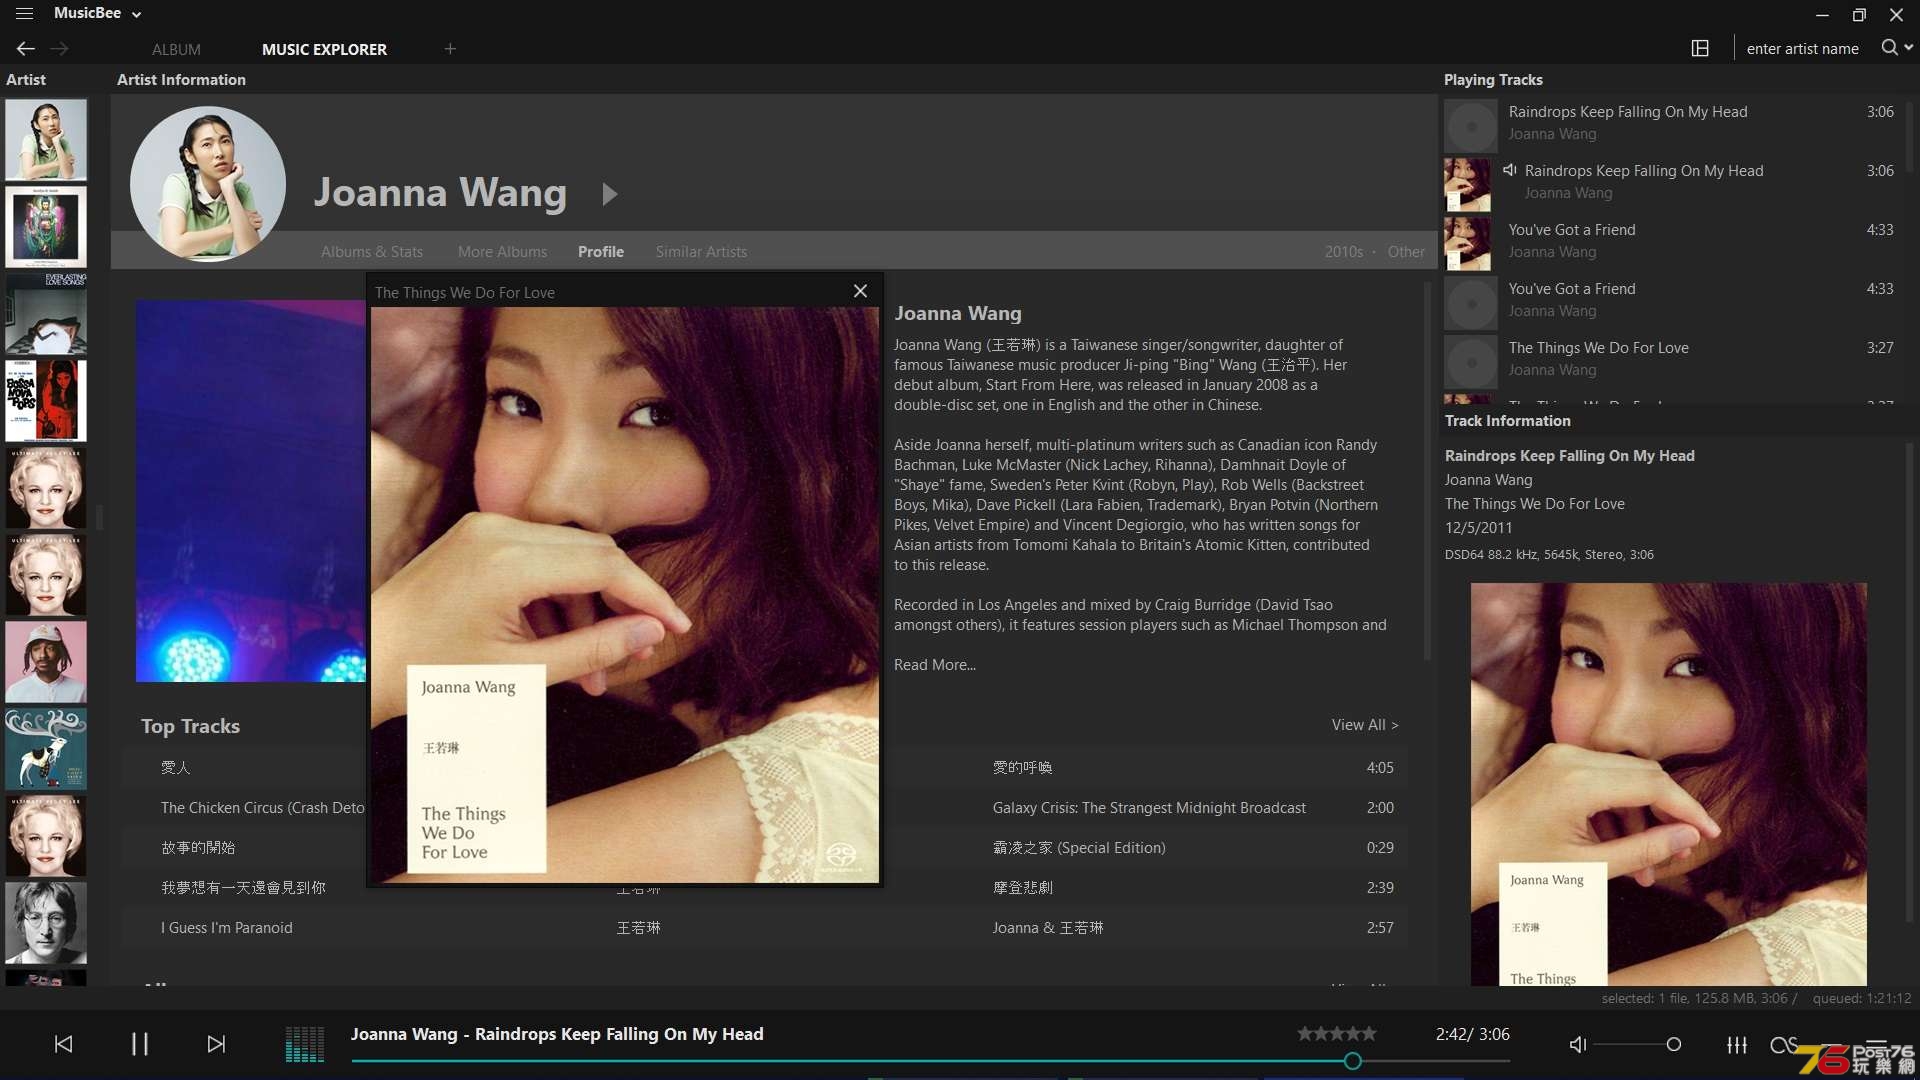This screenshot has width=1920, height=1080.
Task: Select Galaxy Crisis album entry
Action: click(1149, 808)
